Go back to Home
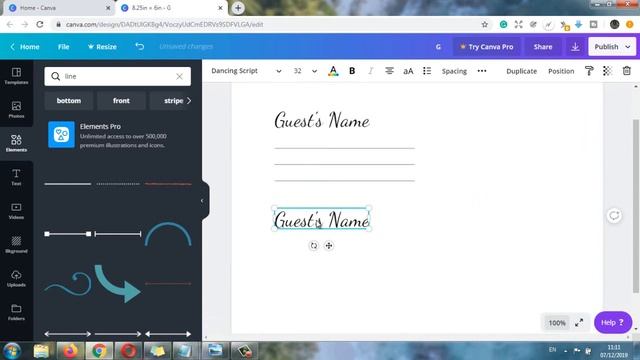 click(25, 47)
